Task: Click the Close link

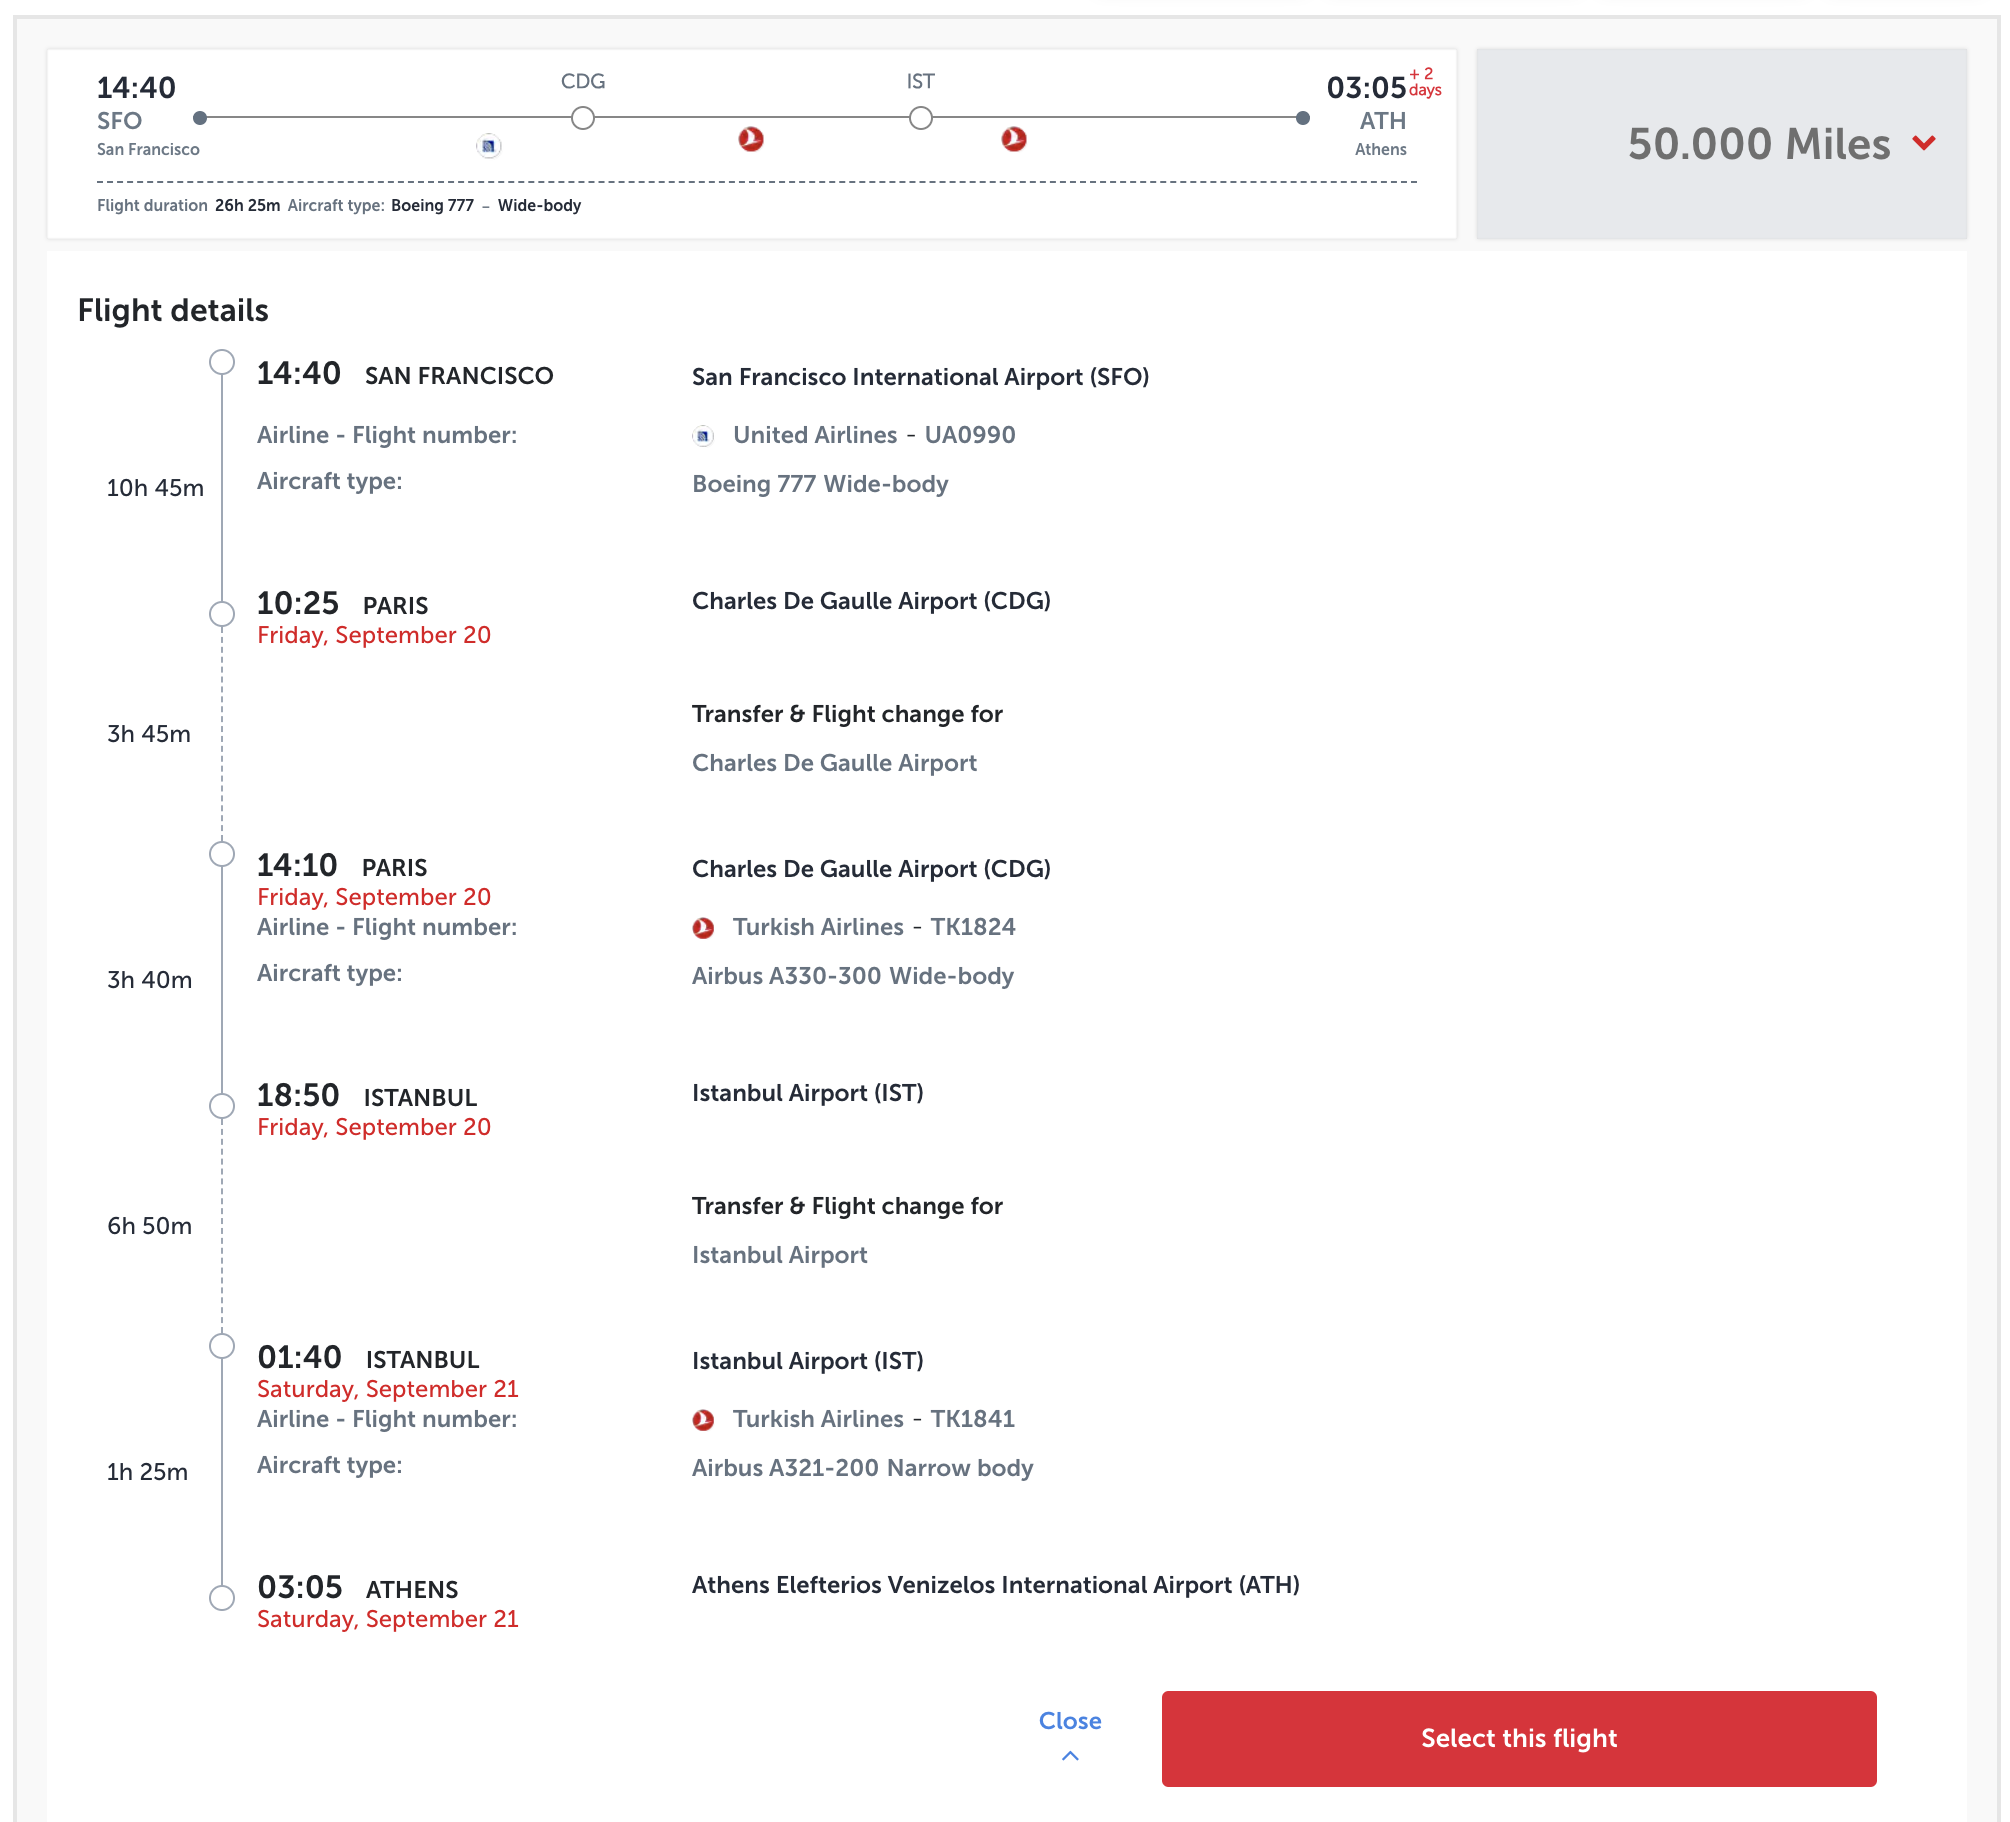Action: pyautogui.click(x=1070, y=1721)
